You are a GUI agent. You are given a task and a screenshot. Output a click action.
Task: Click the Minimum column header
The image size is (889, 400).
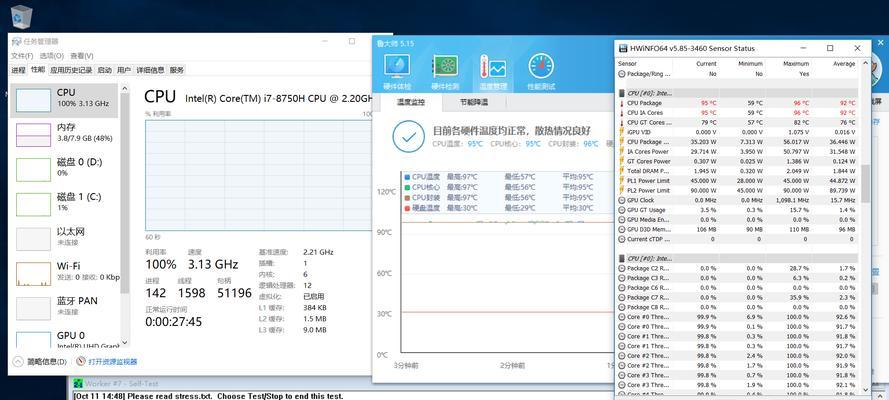(750, 64)
